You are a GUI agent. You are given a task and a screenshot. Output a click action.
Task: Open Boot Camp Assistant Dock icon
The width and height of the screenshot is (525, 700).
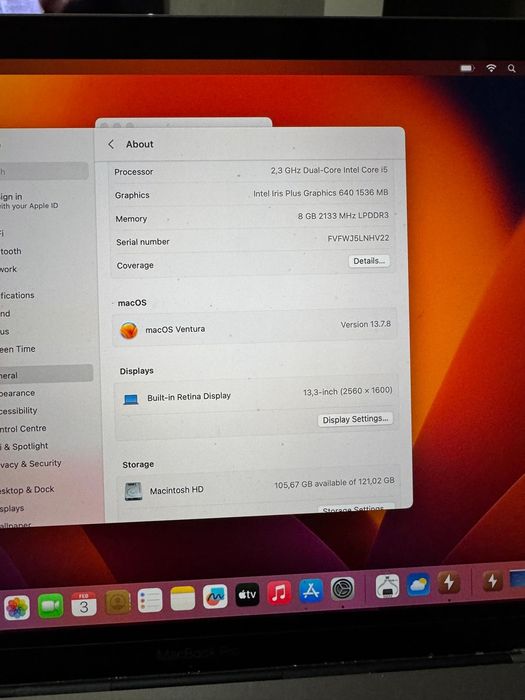click(388, 586)
